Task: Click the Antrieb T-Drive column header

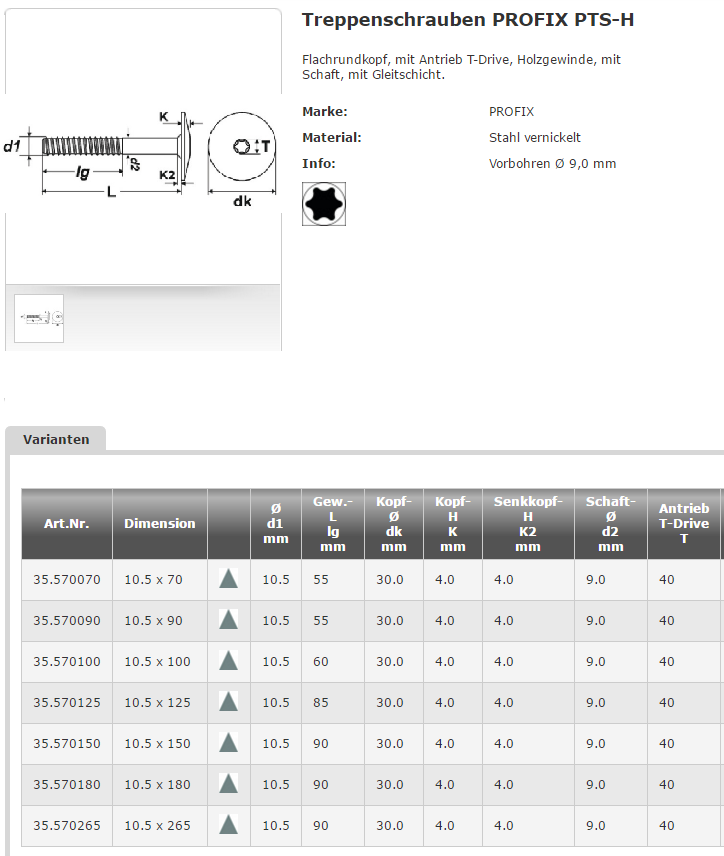Action: coord(684,523)
